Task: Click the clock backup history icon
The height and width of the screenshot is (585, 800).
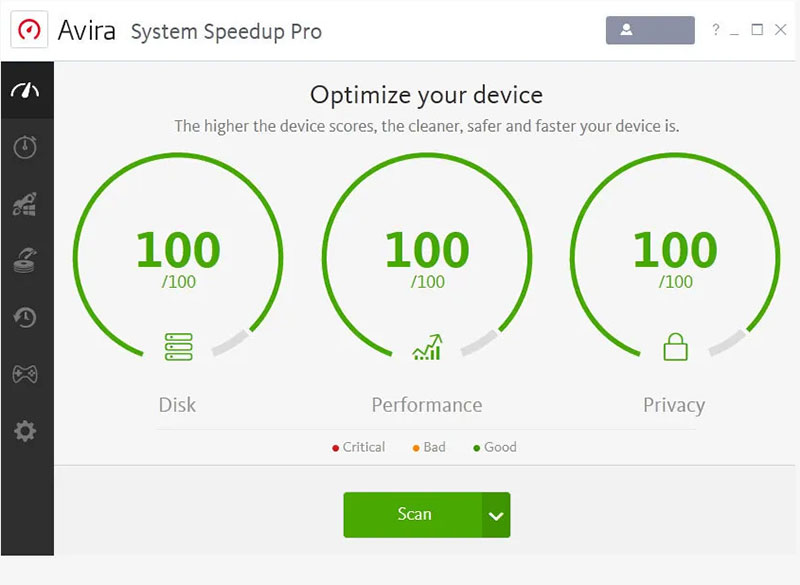Action: click(26, 318)
